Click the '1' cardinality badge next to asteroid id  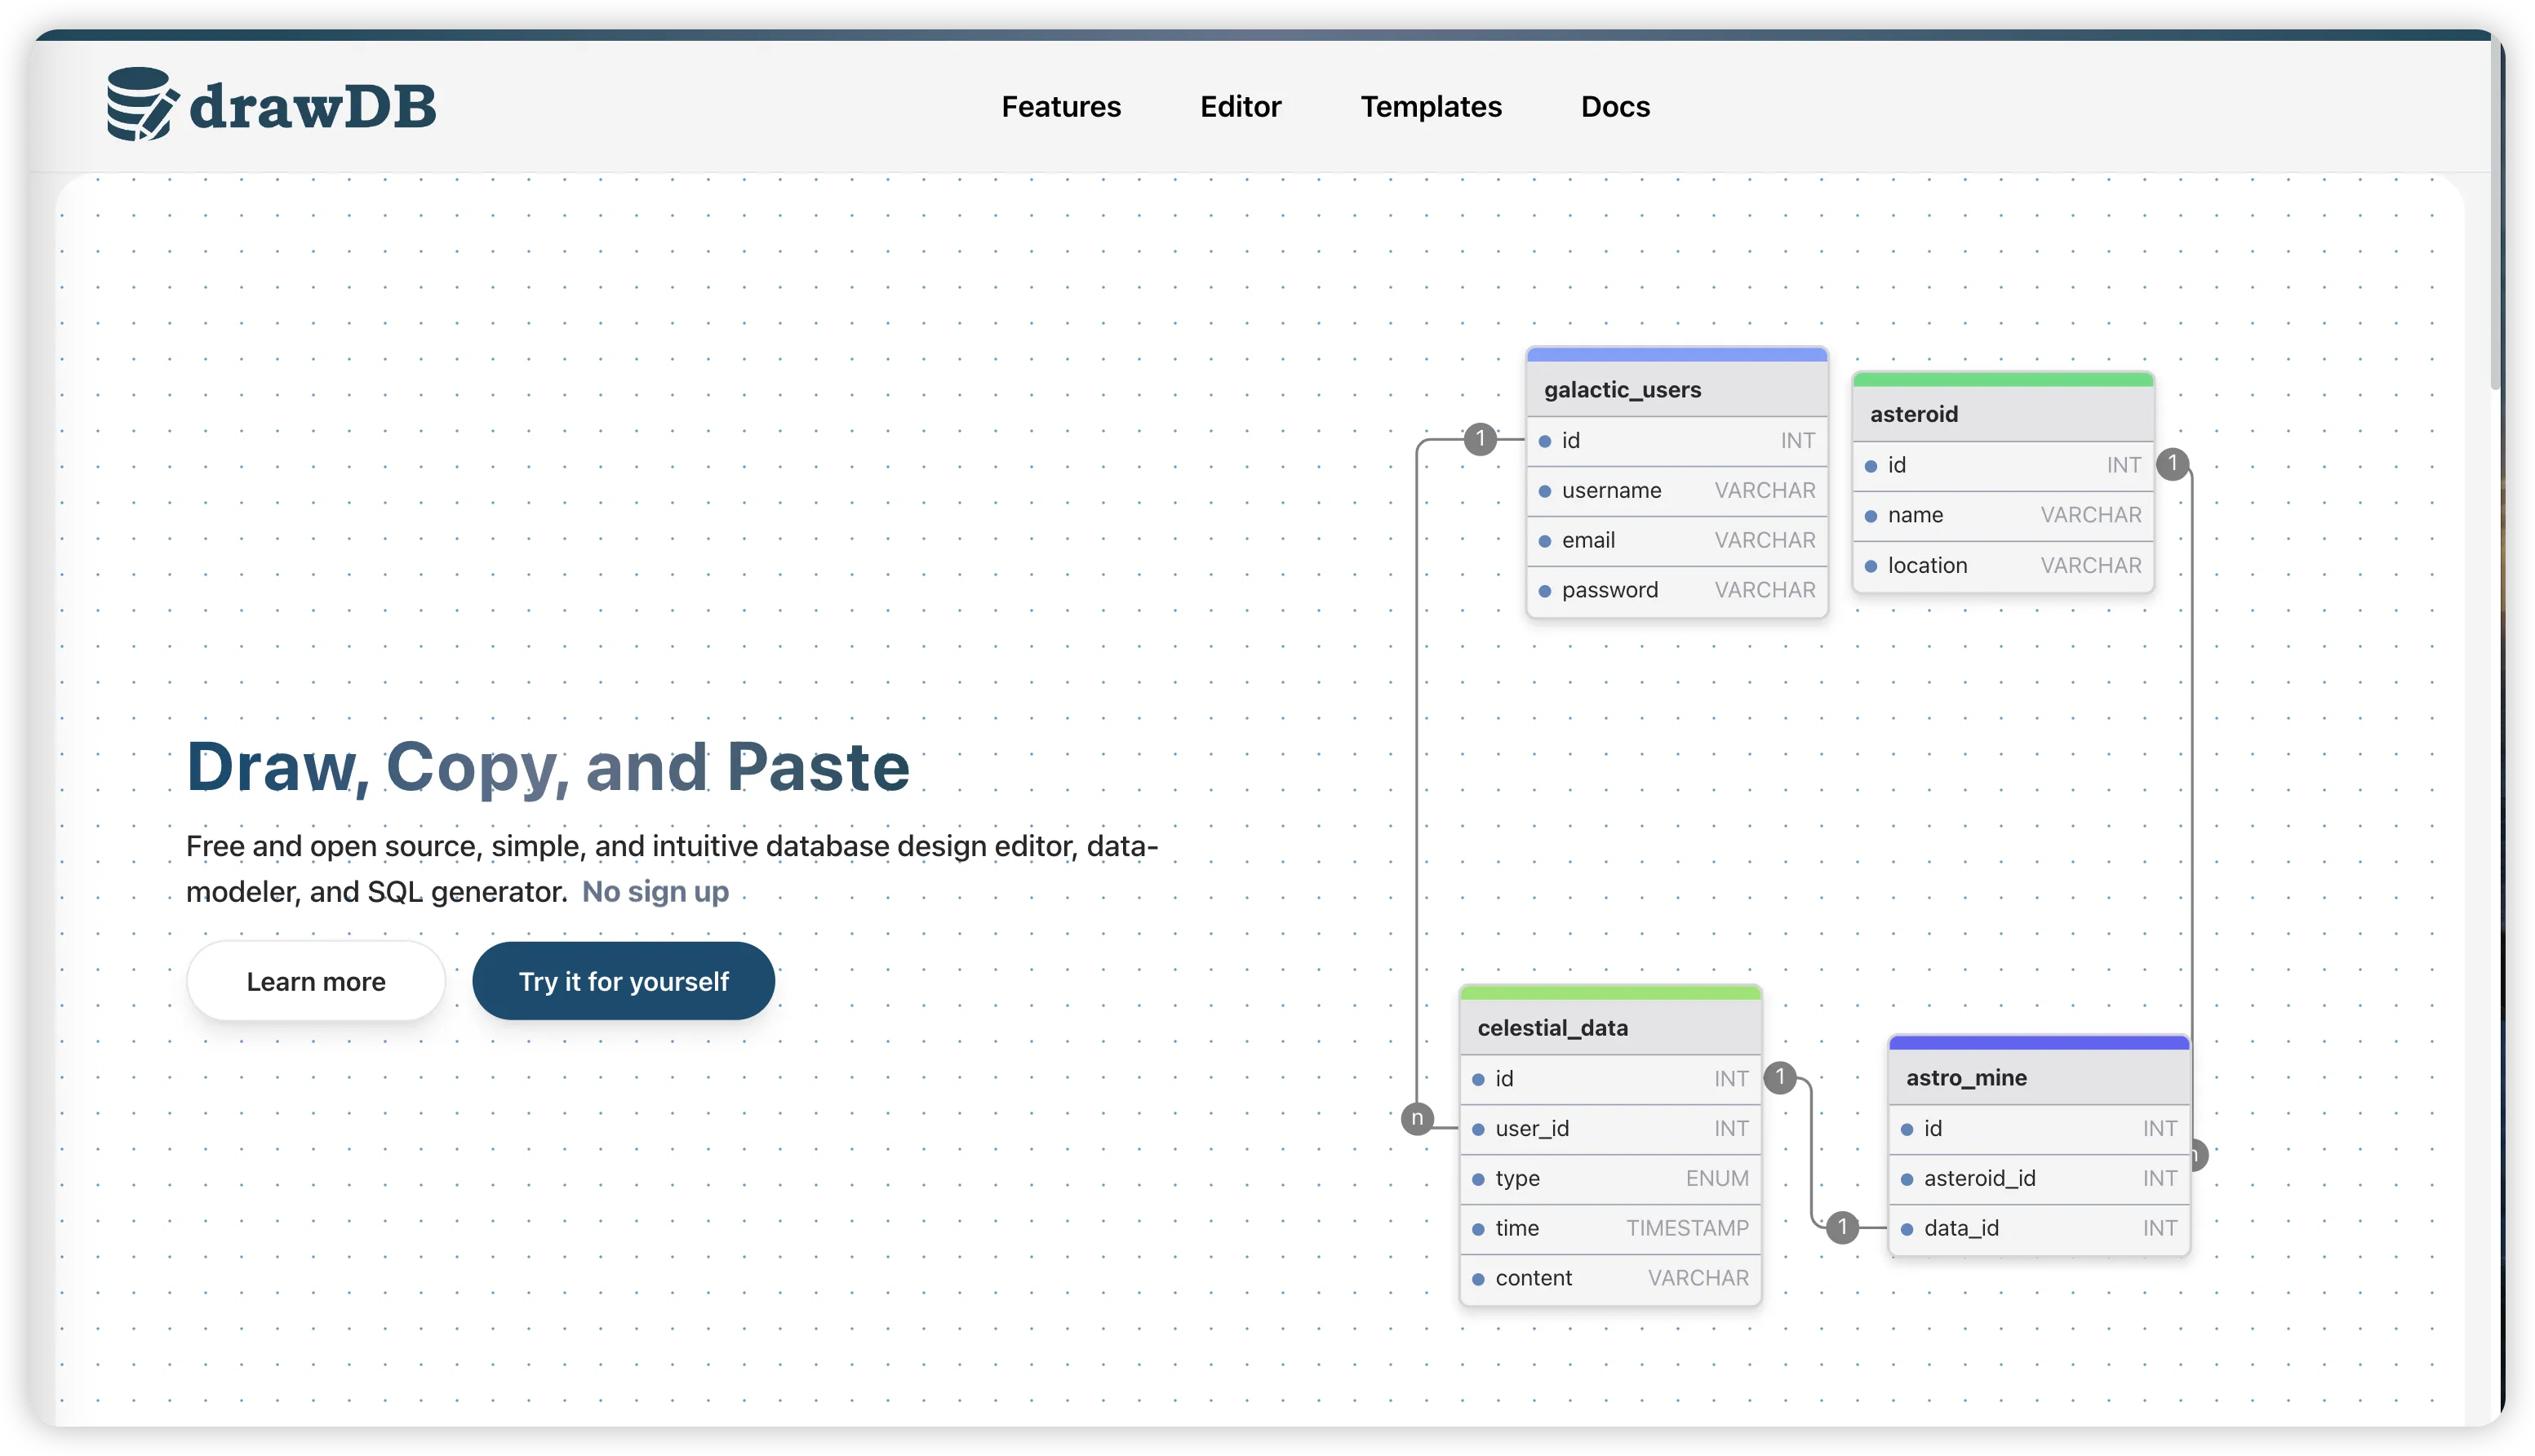(x=2172, y=464)
